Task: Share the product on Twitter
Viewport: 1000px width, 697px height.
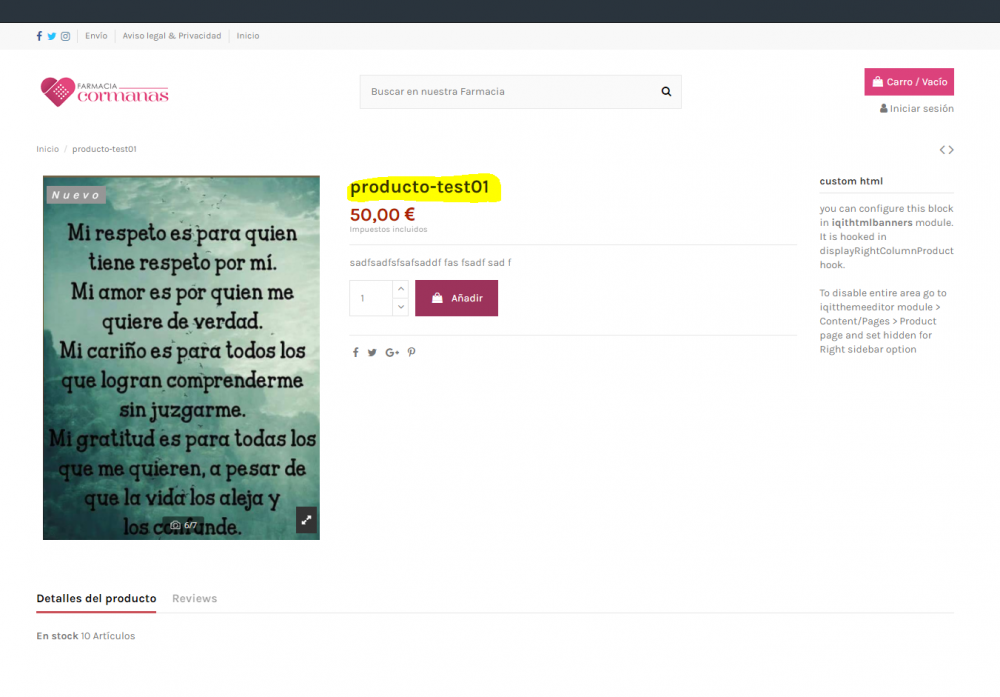Action: [x=371, y=352]
